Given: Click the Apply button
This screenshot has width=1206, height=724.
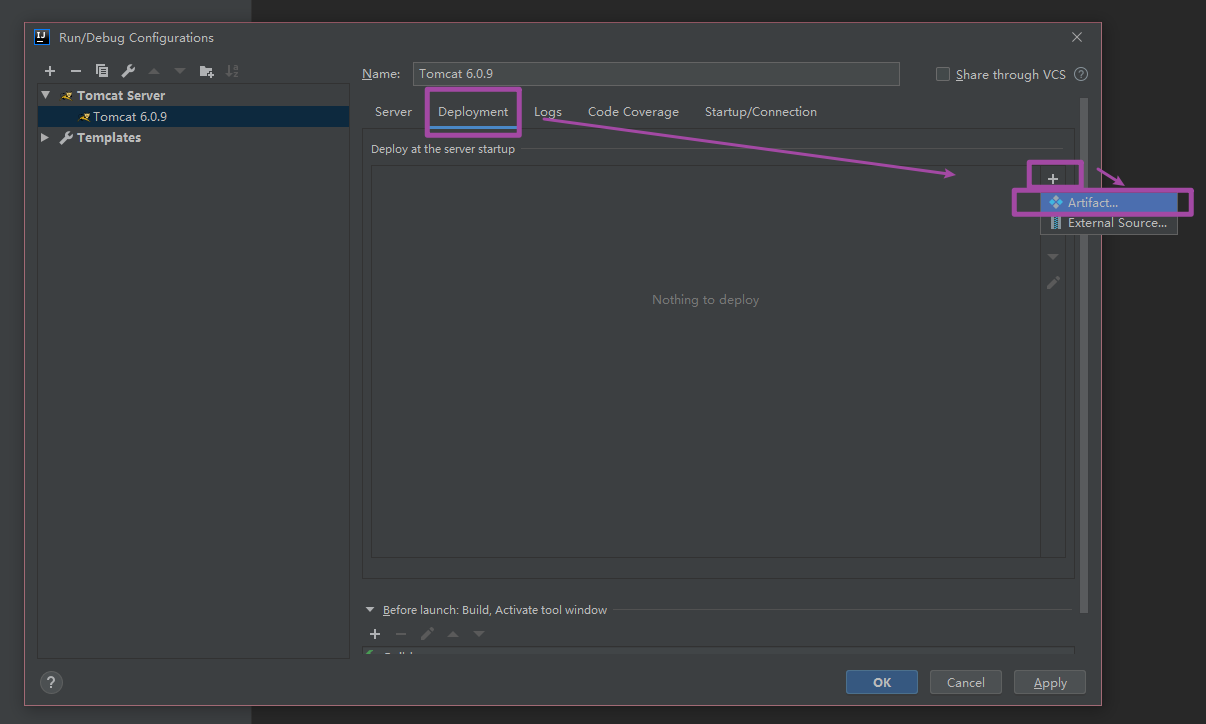Looking at the screenshot, I should (1050, 682).
